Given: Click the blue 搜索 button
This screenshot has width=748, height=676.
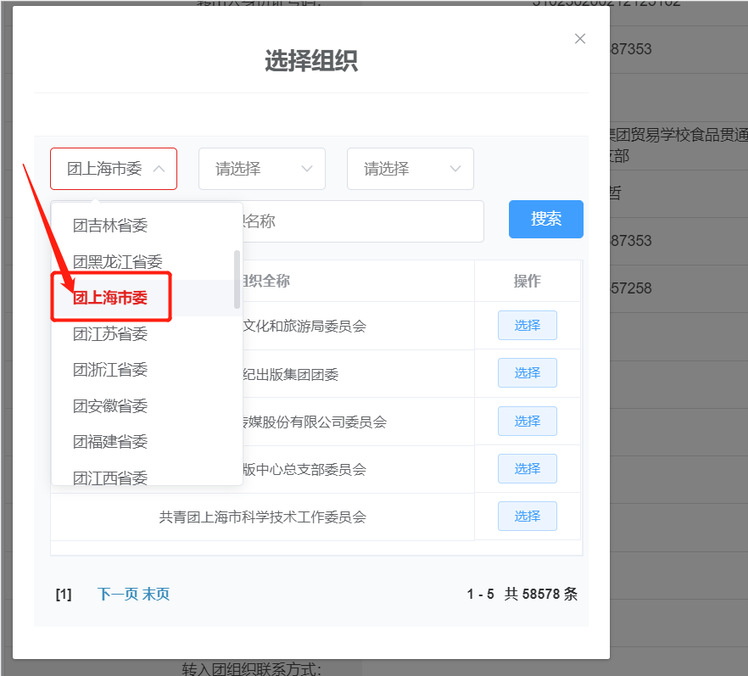Looking at the screenshot, I should [546, 219].
